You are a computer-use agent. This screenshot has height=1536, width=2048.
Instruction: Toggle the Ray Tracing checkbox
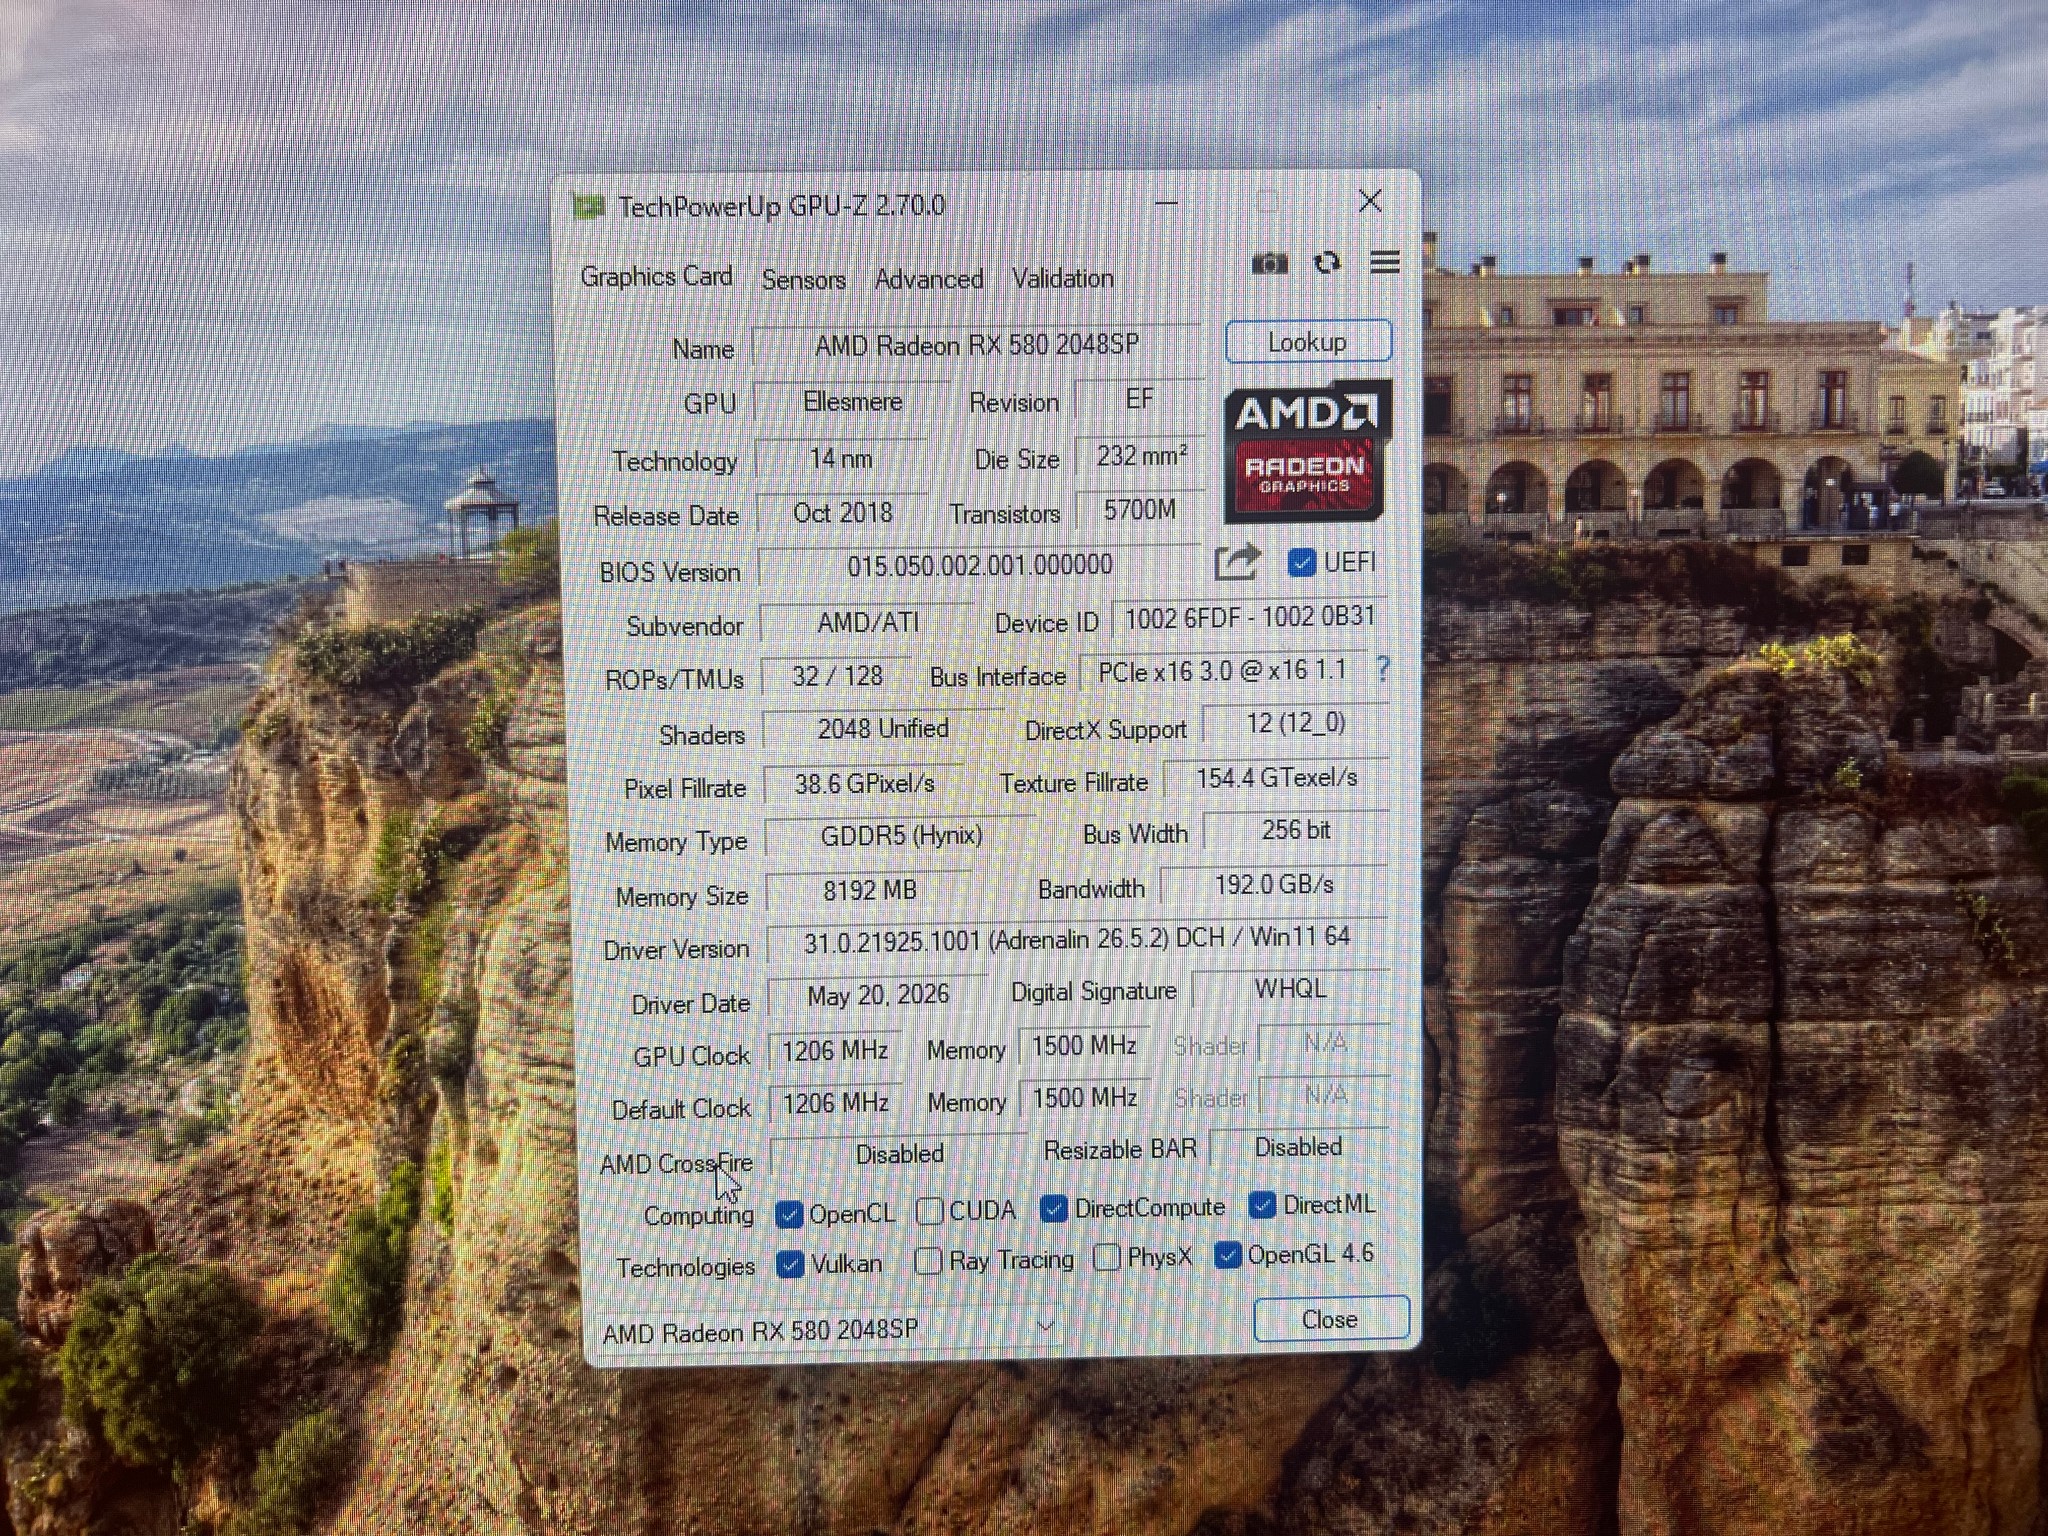pyautogui.click(x=928, y=1261)
